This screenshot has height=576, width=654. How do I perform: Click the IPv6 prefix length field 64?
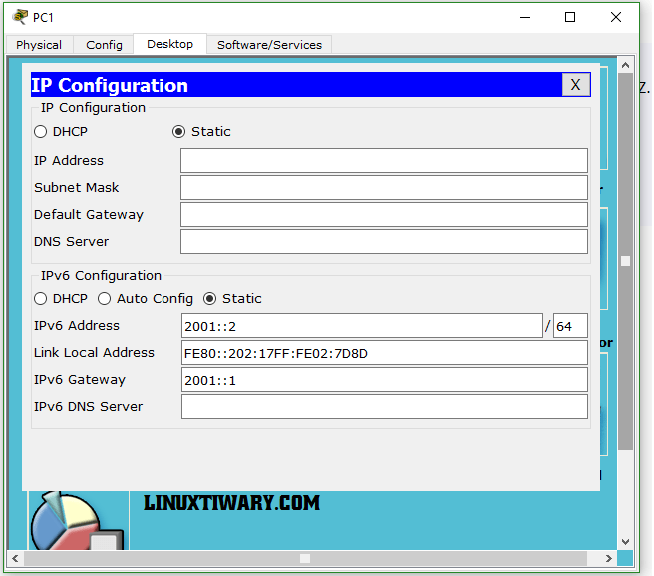[570, 326]
